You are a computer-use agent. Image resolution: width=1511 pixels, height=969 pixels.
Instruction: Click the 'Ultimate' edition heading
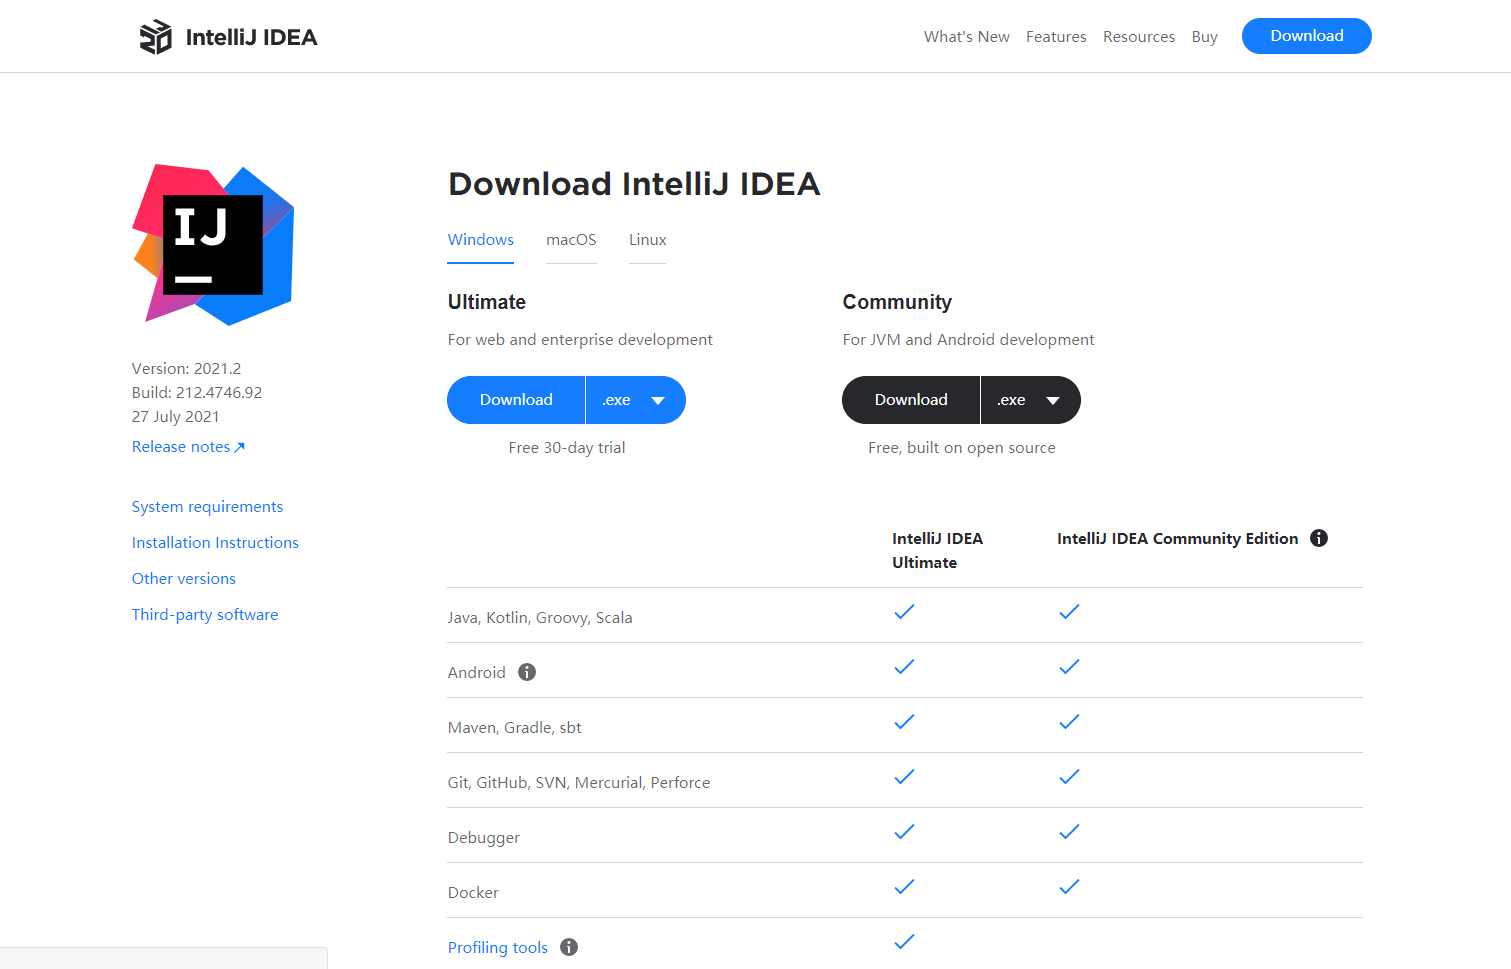(487, 302)
